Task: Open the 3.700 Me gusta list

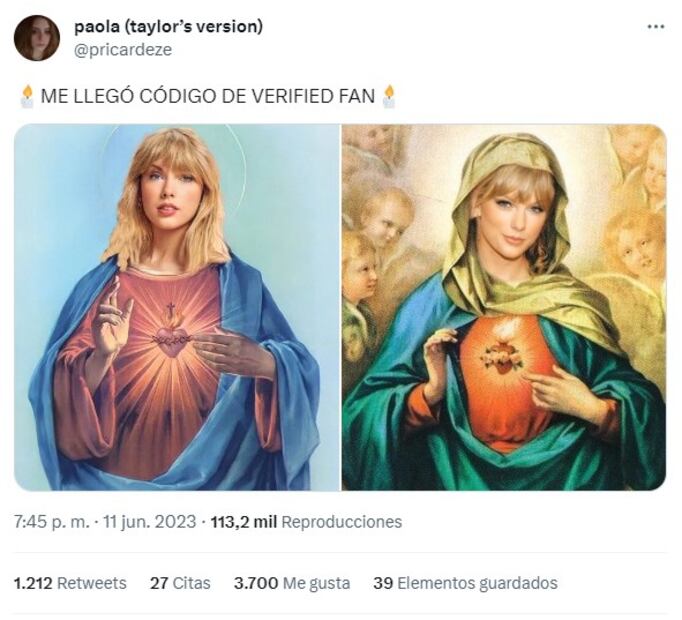Action: (291, 583)
